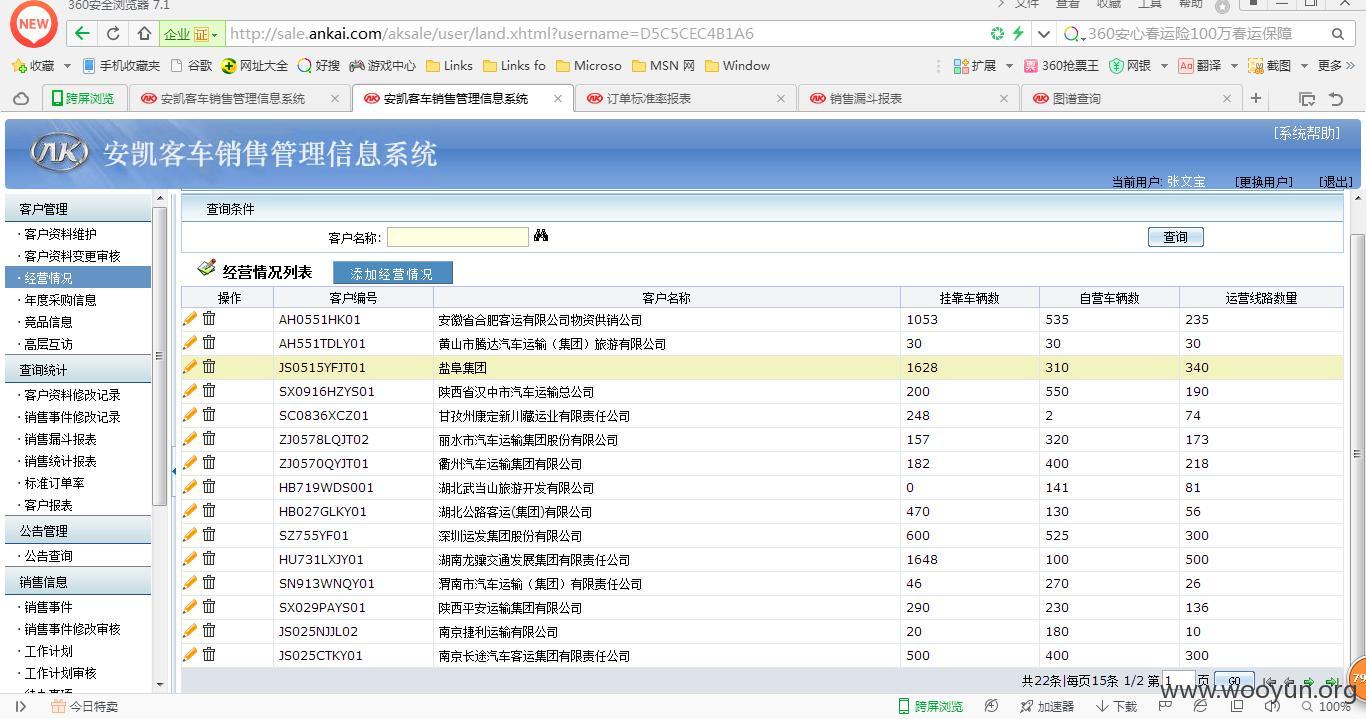The height and width of the screenshot is (719, 1366).
Task: Open the MSN 网 bookmark folder
Action: click(665, 65)
